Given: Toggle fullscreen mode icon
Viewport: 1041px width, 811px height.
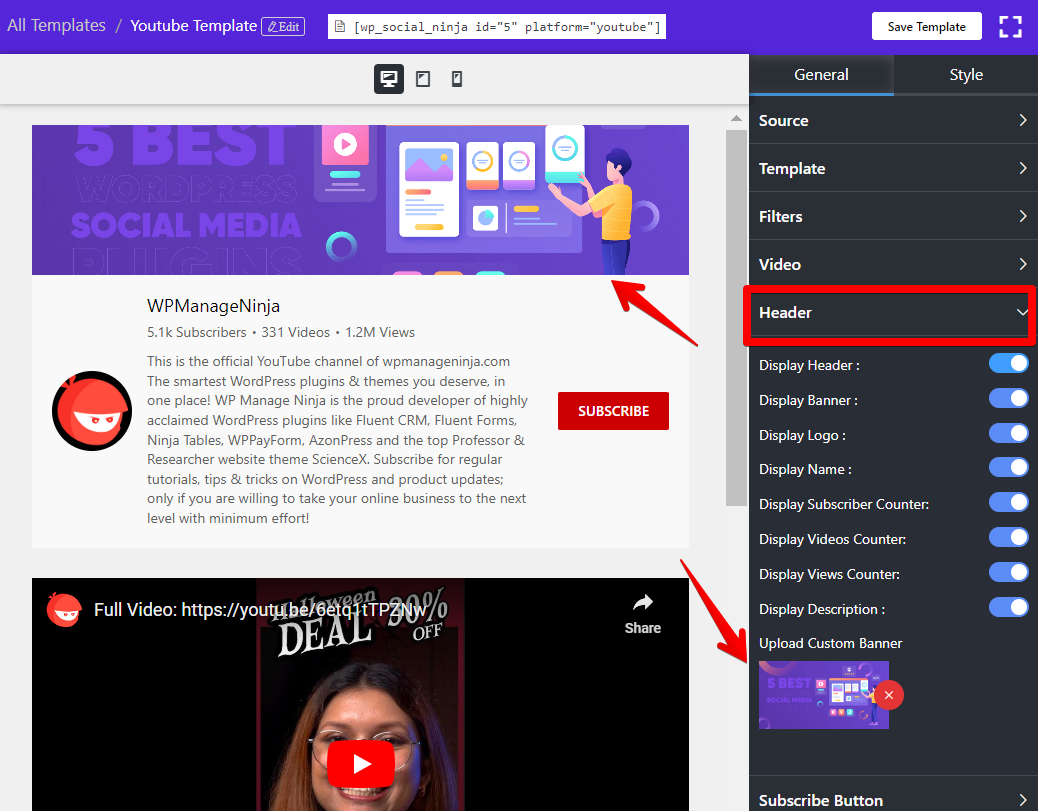Looking at the screenshot, I should pyautogui.click(x=1010, y=27).
